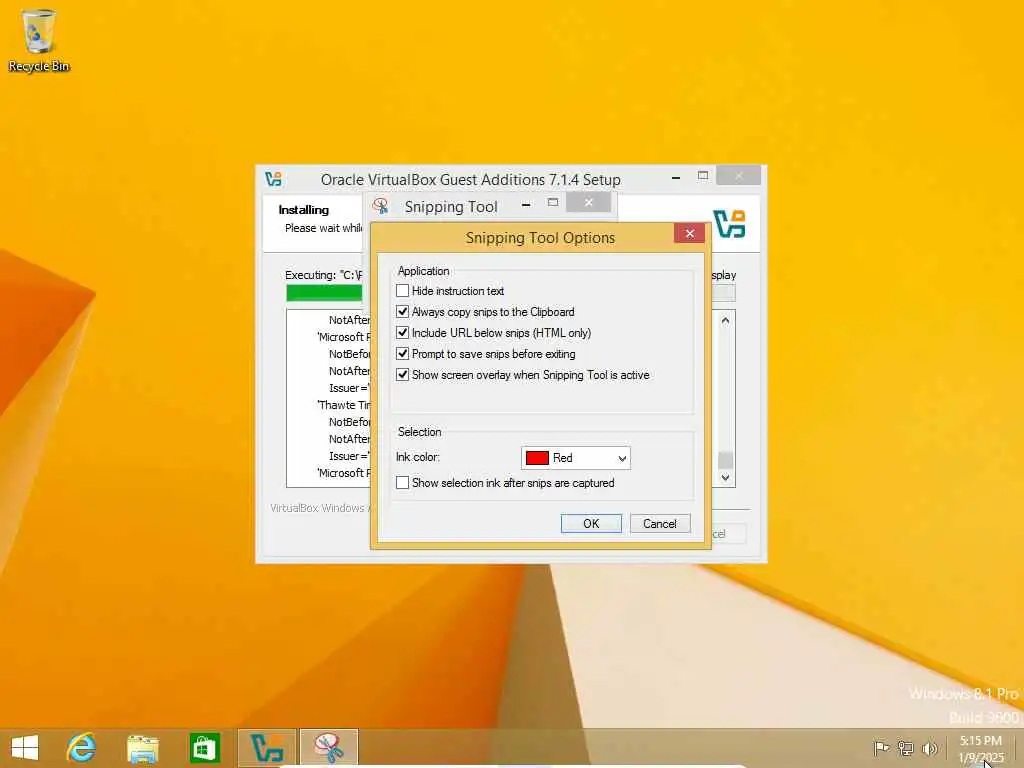Enable Show selection ink after snips captured

point(402,483)
